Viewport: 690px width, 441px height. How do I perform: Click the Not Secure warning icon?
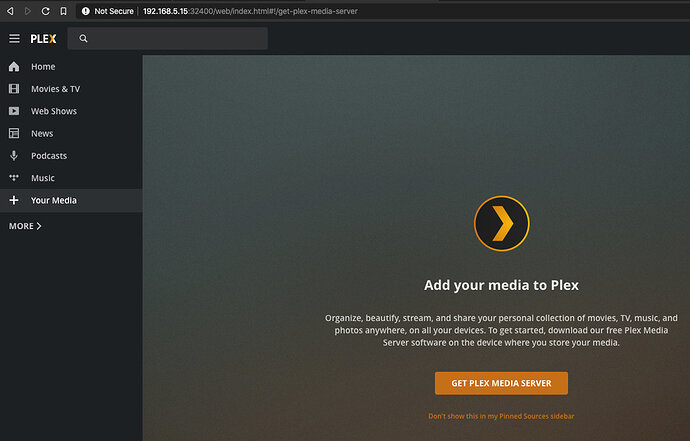(86, 11)
